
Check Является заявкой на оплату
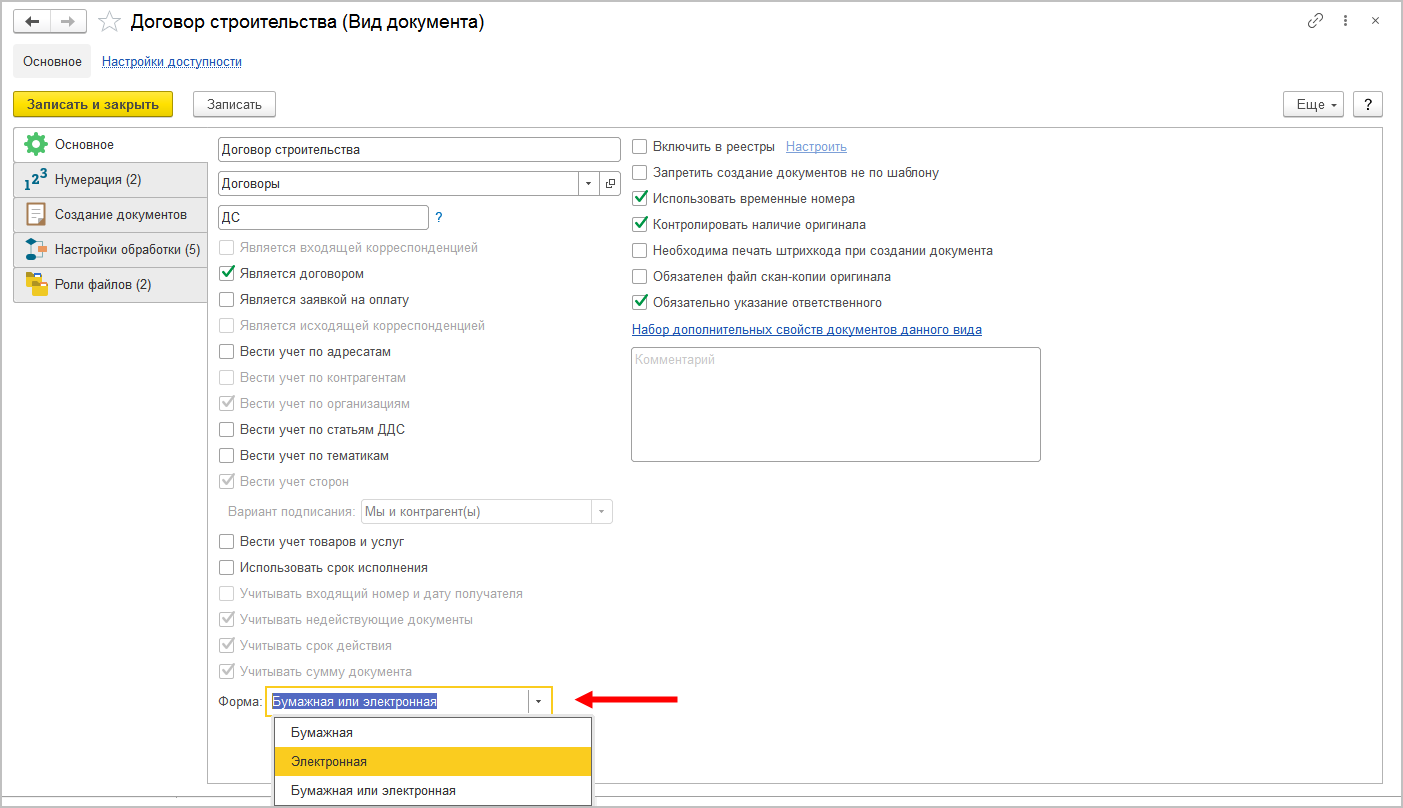[x=226, y=299]
